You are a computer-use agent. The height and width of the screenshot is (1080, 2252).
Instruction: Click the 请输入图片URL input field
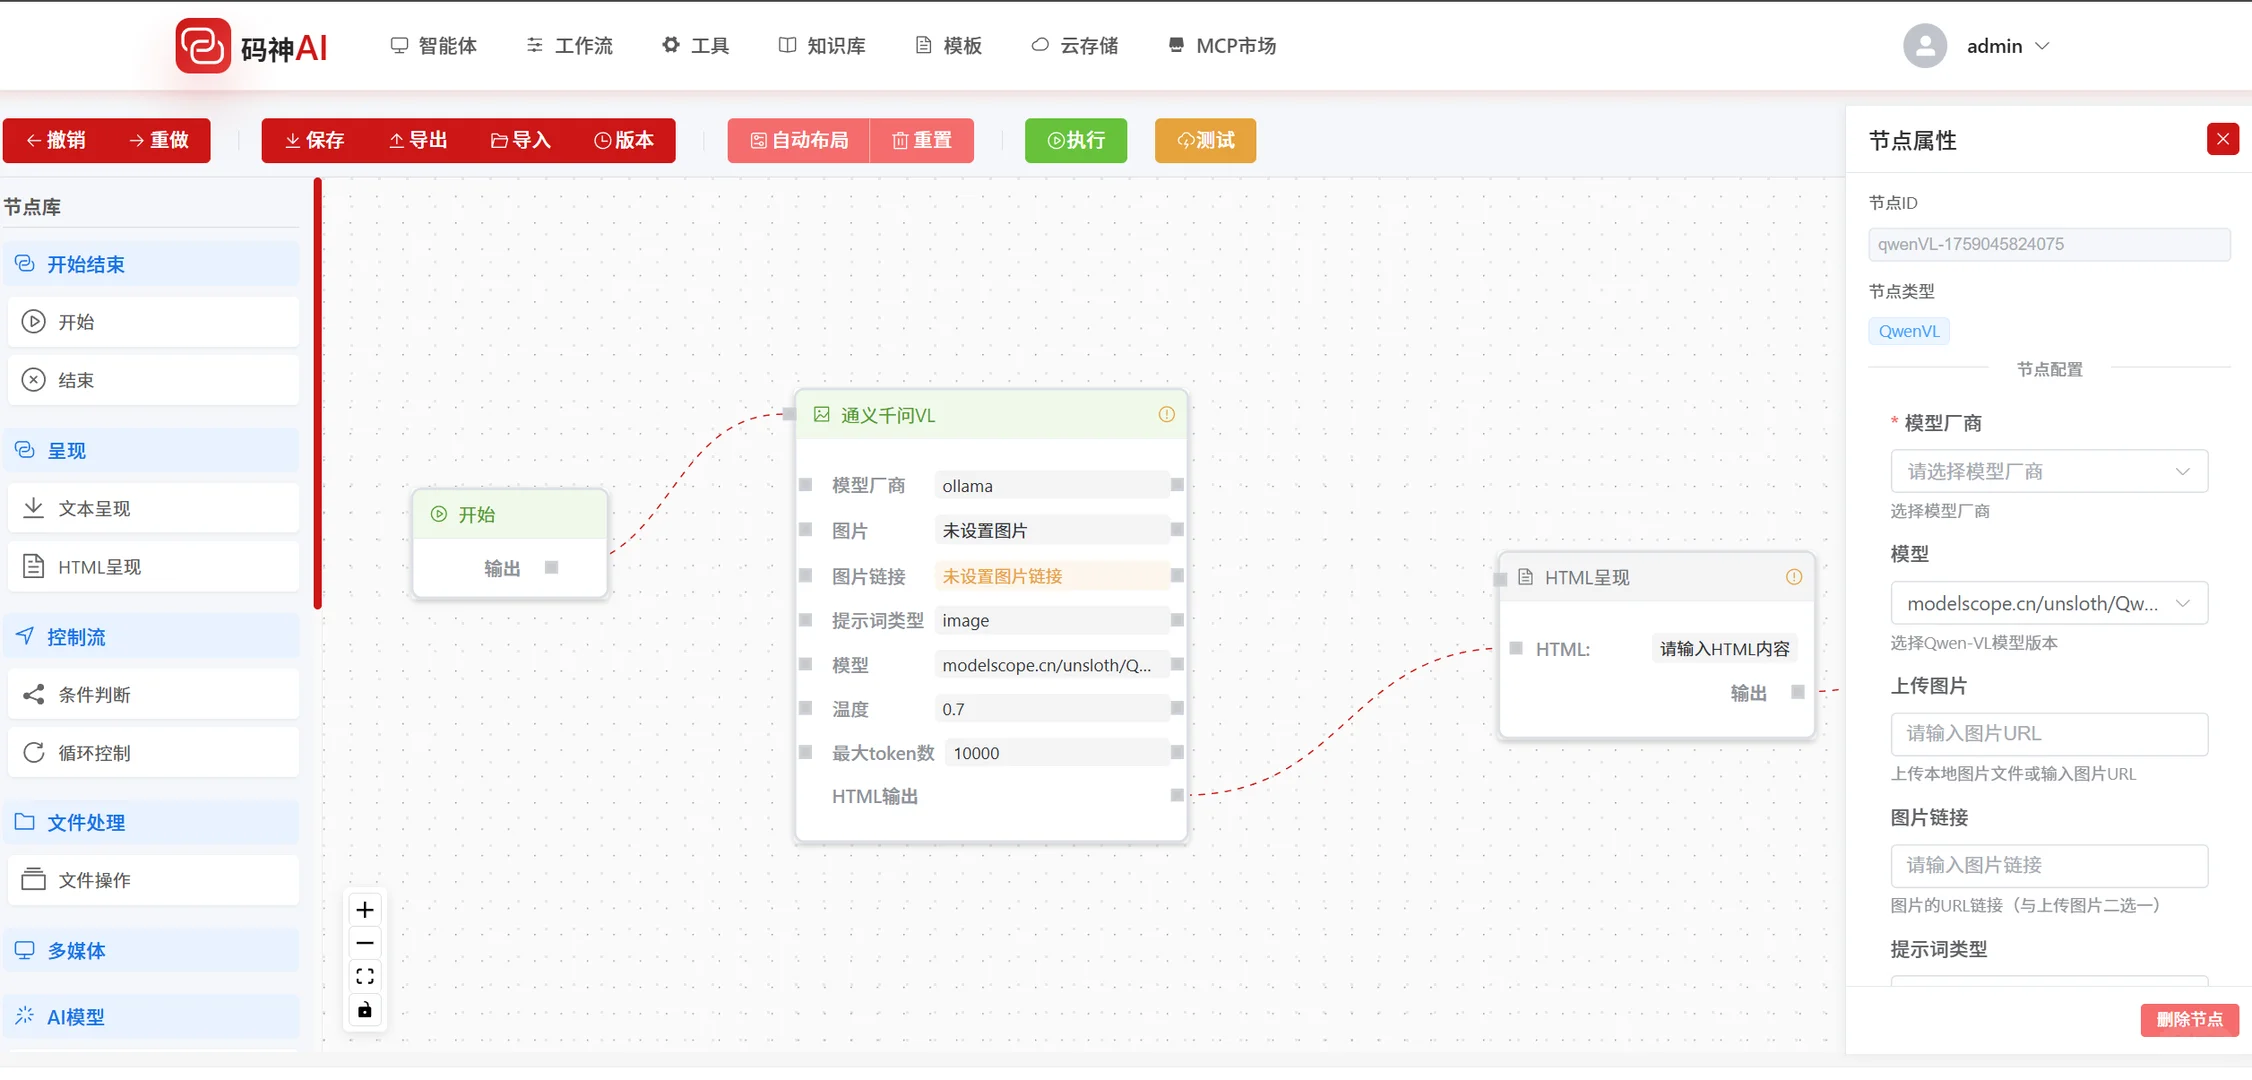tap(2048, 733)
